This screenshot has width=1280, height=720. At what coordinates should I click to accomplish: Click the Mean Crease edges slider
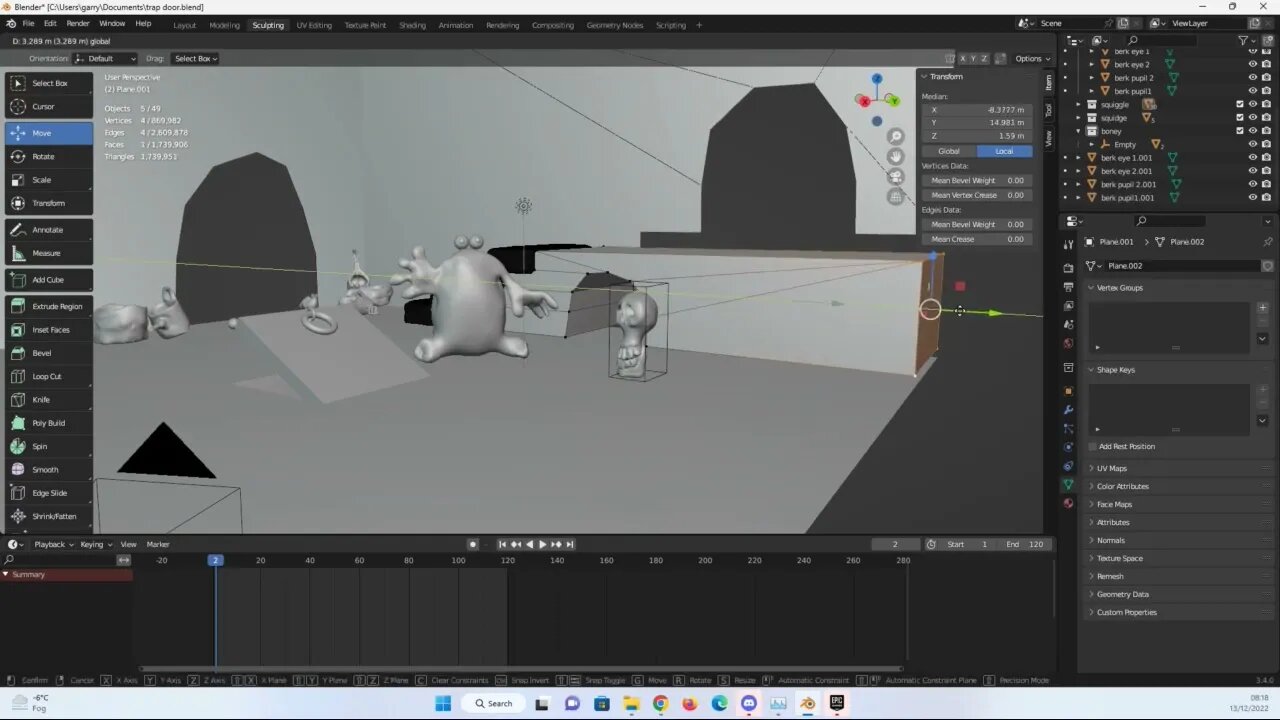click(977, 239)
